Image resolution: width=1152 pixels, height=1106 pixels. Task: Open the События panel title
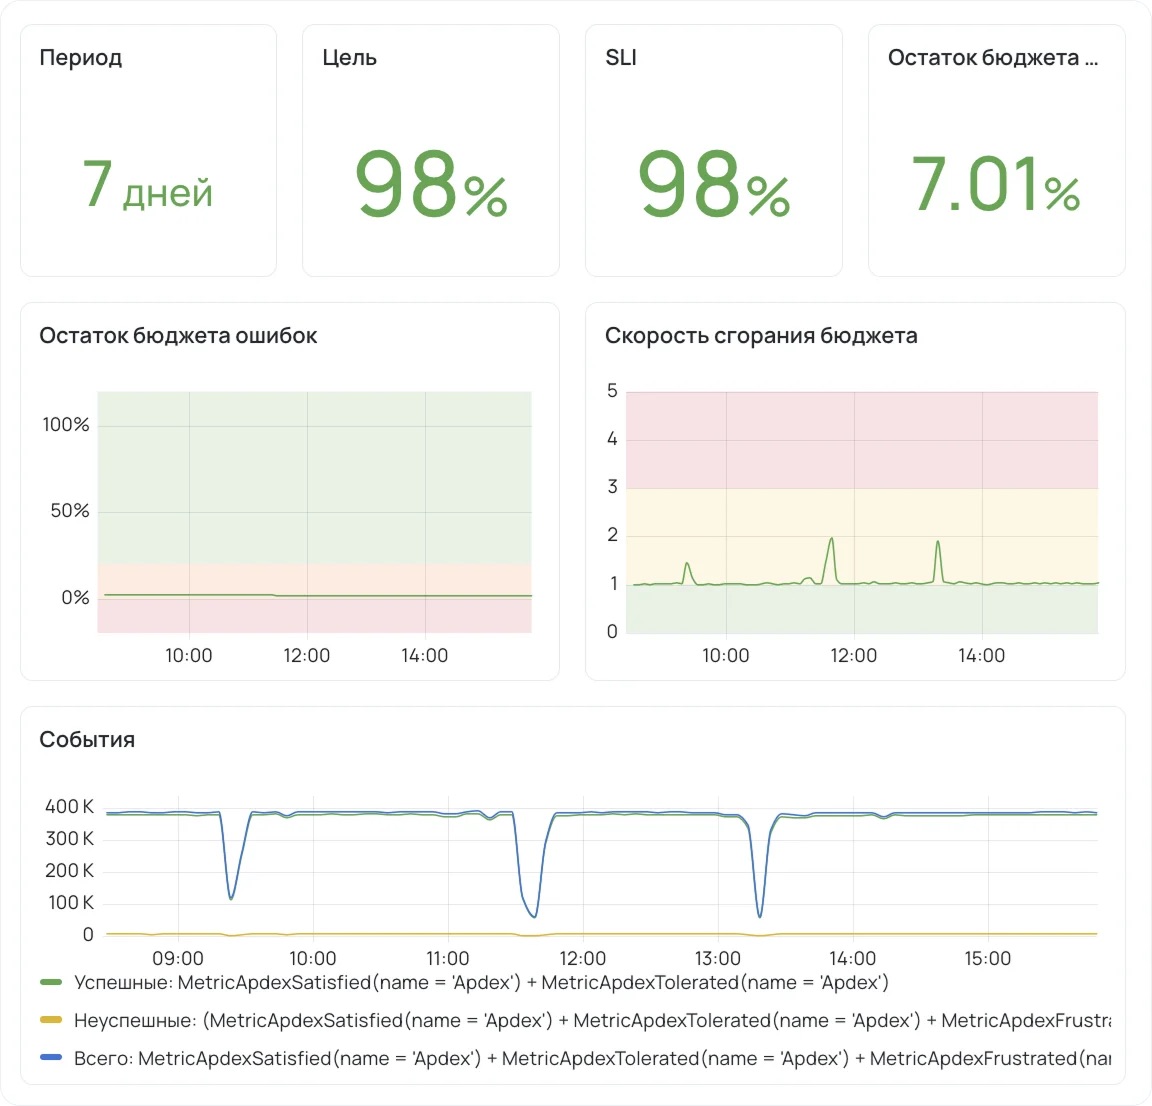pyautogui.click(x=87, y=740)
